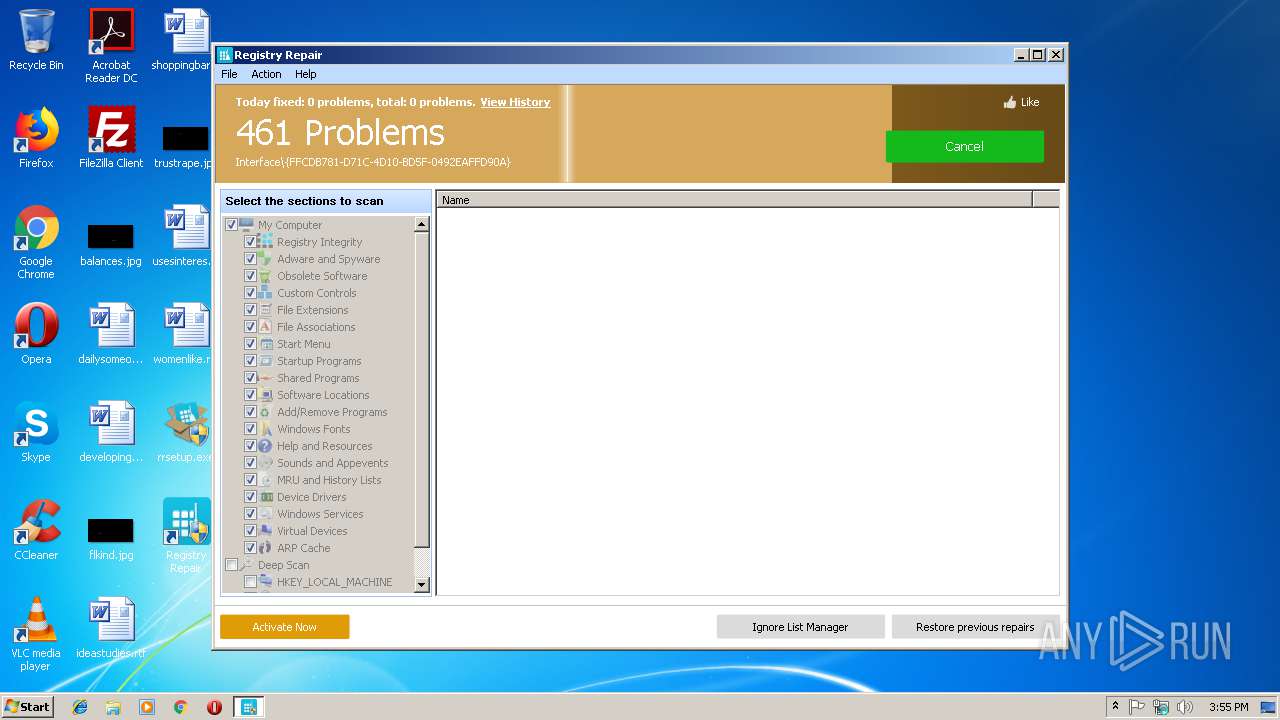Open the View History link

515,102
